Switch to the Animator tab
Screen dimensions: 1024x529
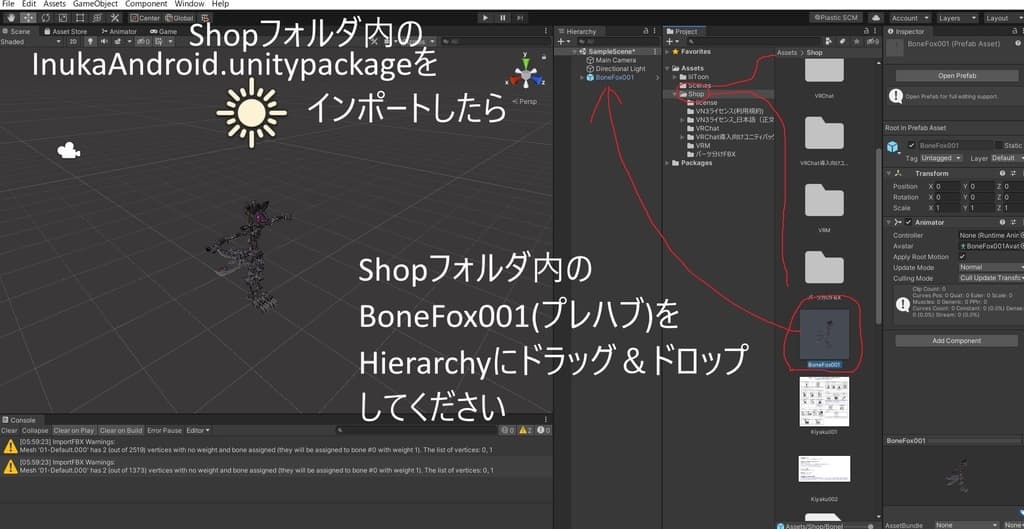pyautogui.click(x=119, y=31)
